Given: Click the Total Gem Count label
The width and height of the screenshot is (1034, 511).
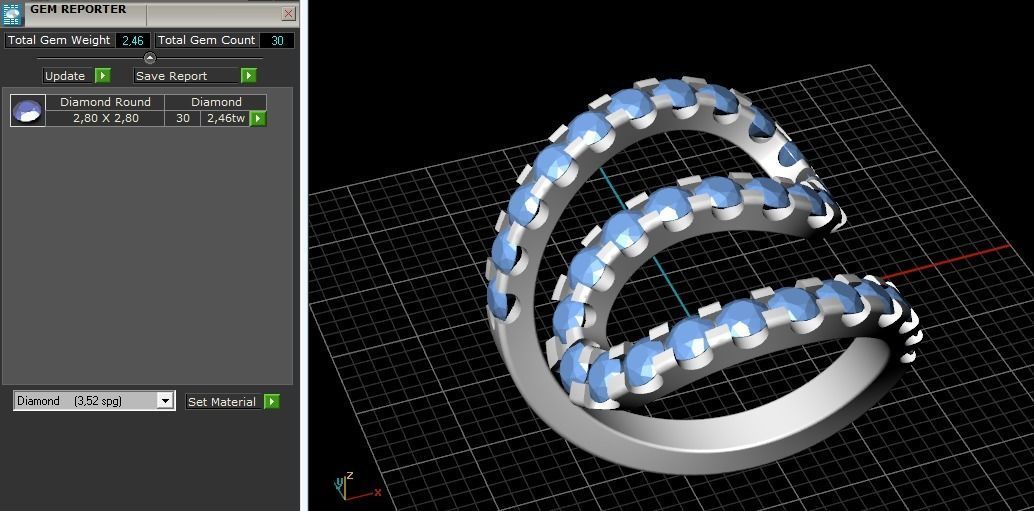Looking at the screenshot, I should pyautogui.click(x=206, y=40).
